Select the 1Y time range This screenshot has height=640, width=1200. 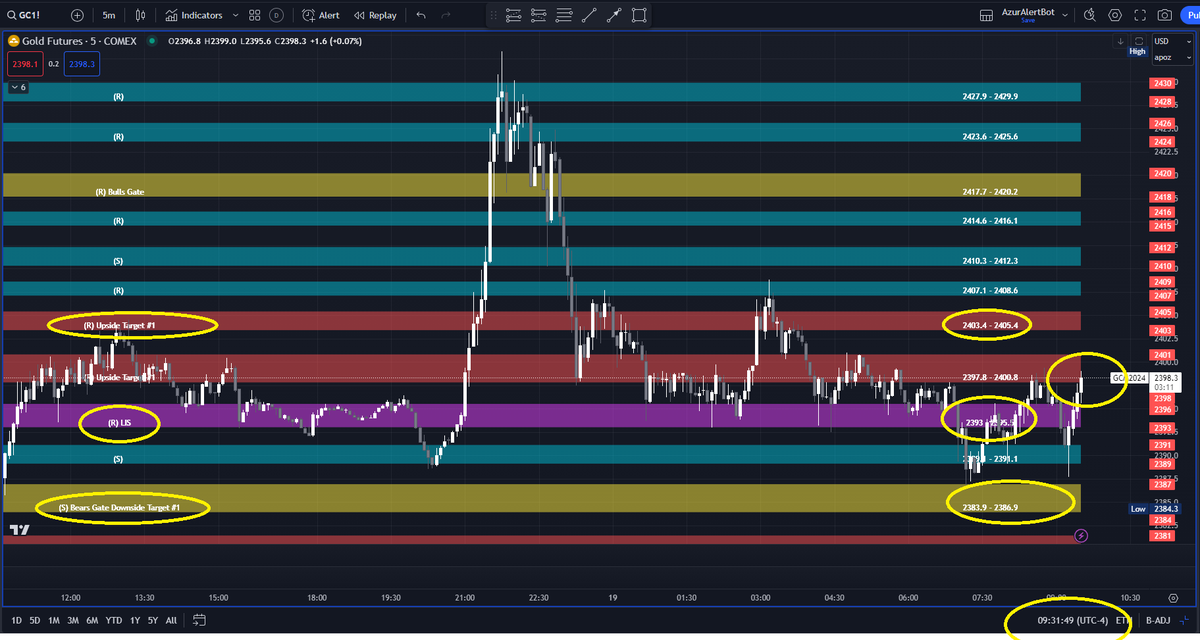135,620
